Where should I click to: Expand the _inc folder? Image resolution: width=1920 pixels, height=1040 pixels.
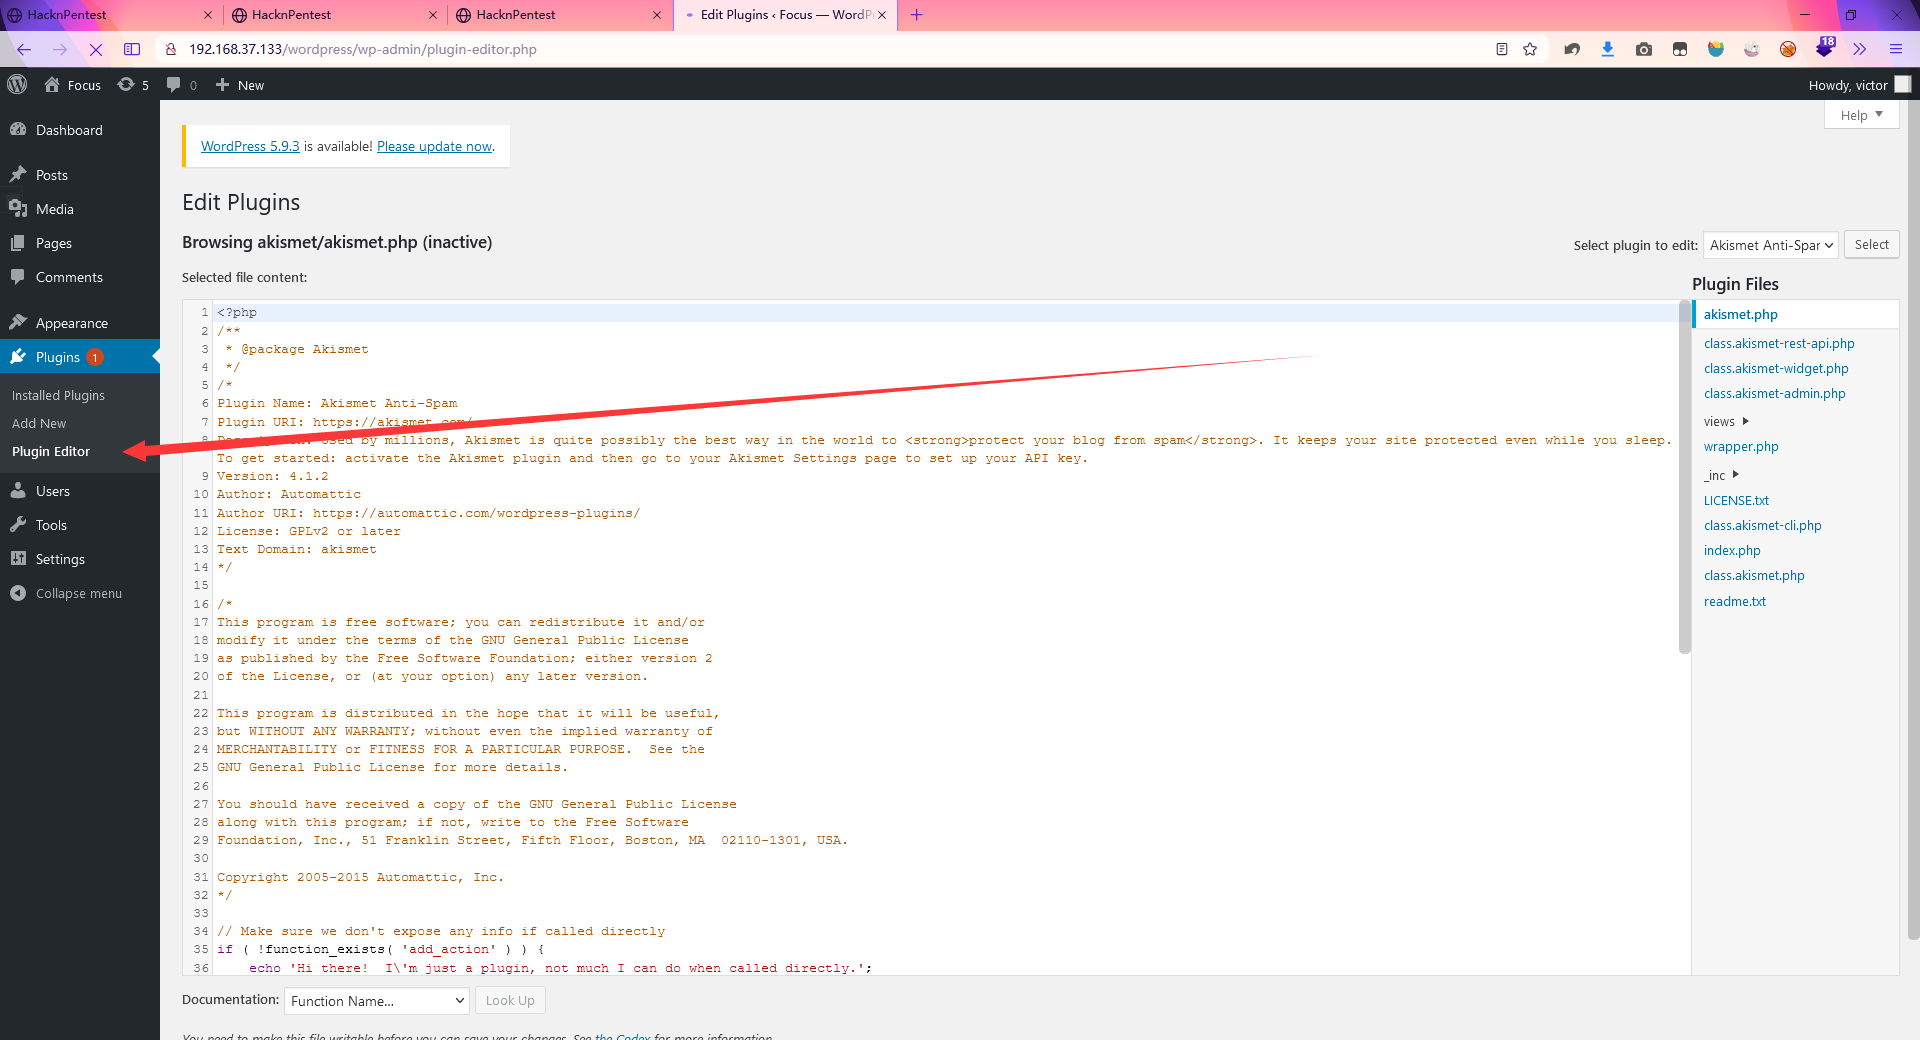[x=1721, y=475]
